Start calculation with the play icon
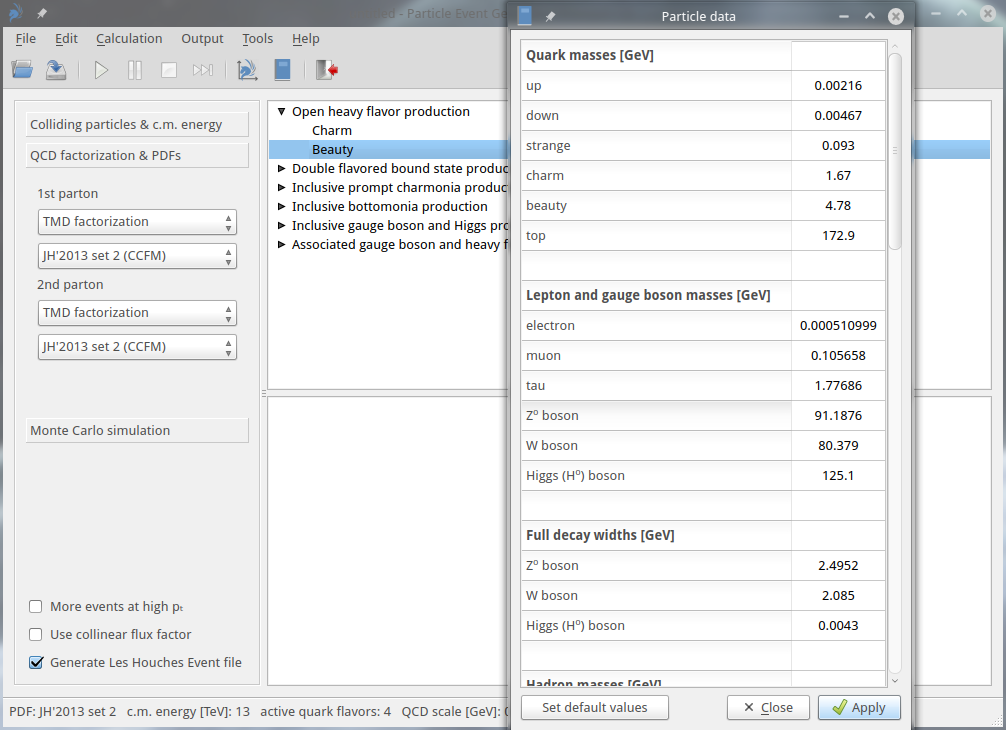This screenshot has width=1006, height=730. pos(101,70)
